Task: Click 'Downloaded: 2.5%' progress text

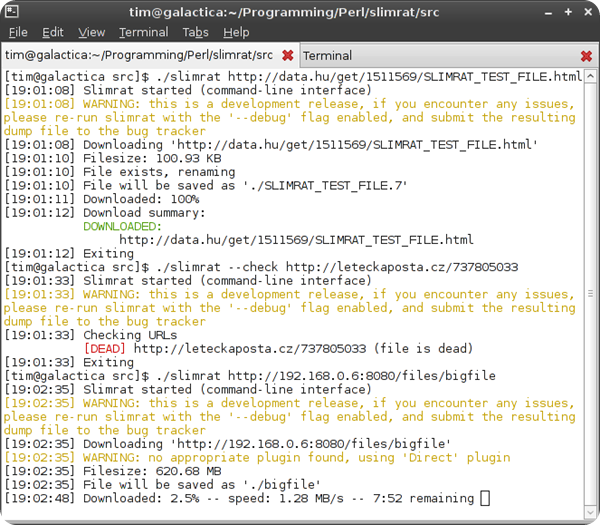Action: tap(141, 498)
